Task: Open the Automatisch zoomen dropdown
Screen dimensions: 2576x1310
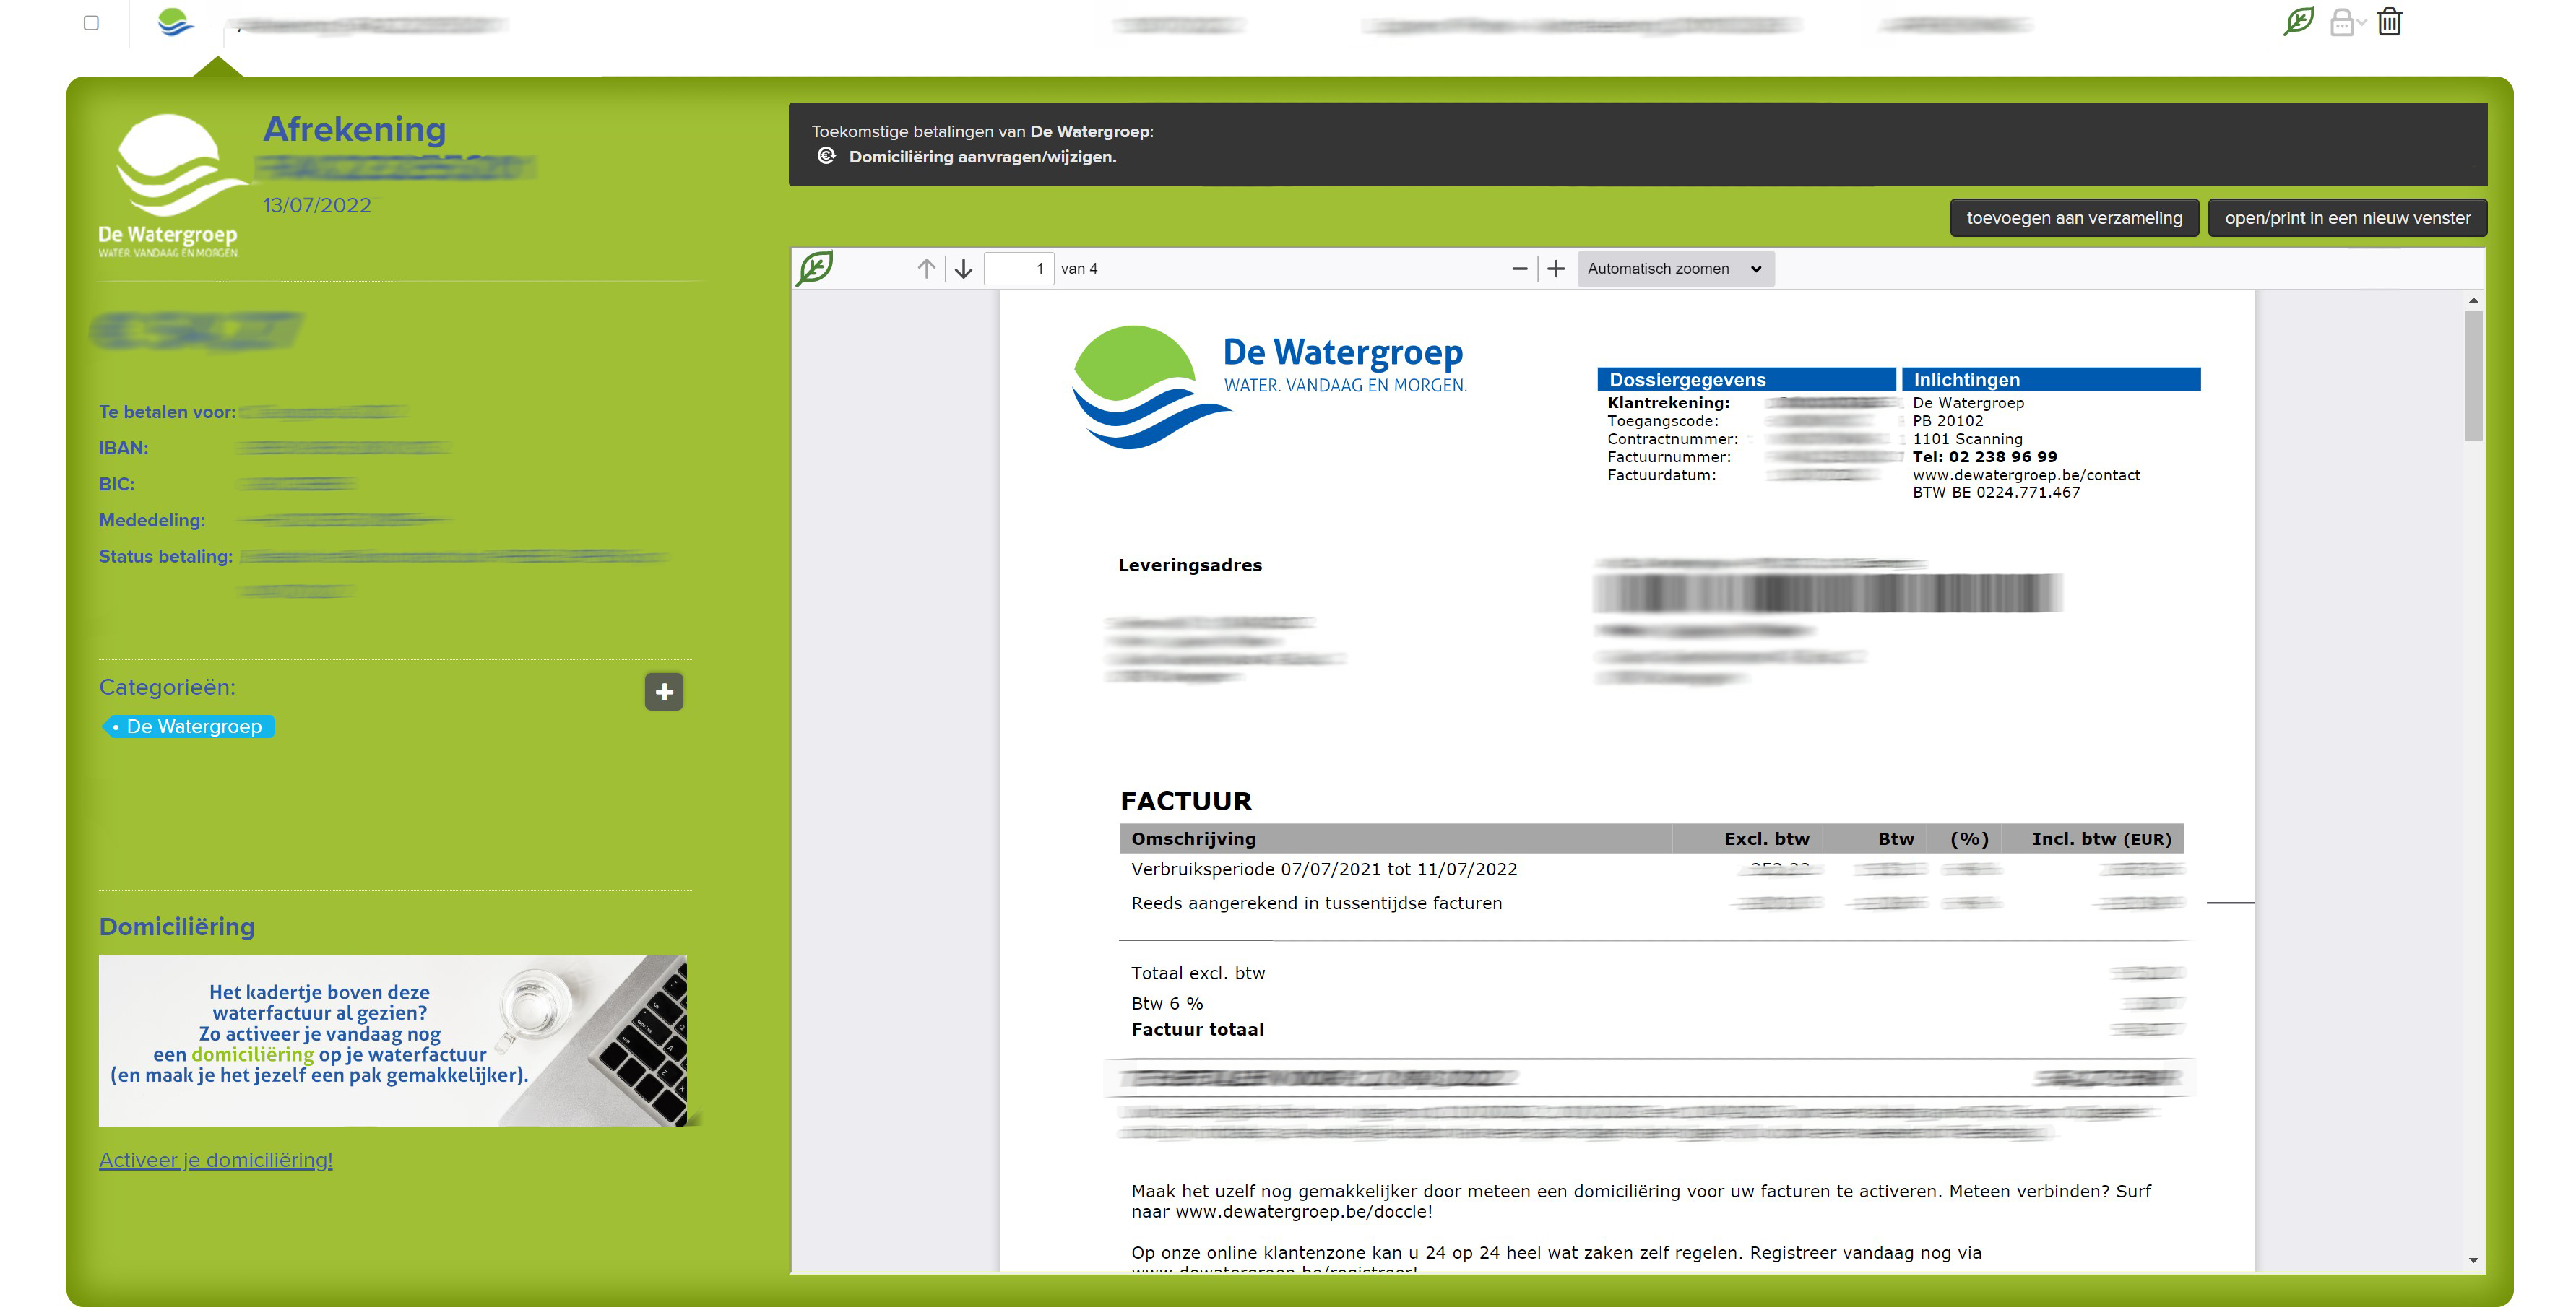Action: point(1675,269)
